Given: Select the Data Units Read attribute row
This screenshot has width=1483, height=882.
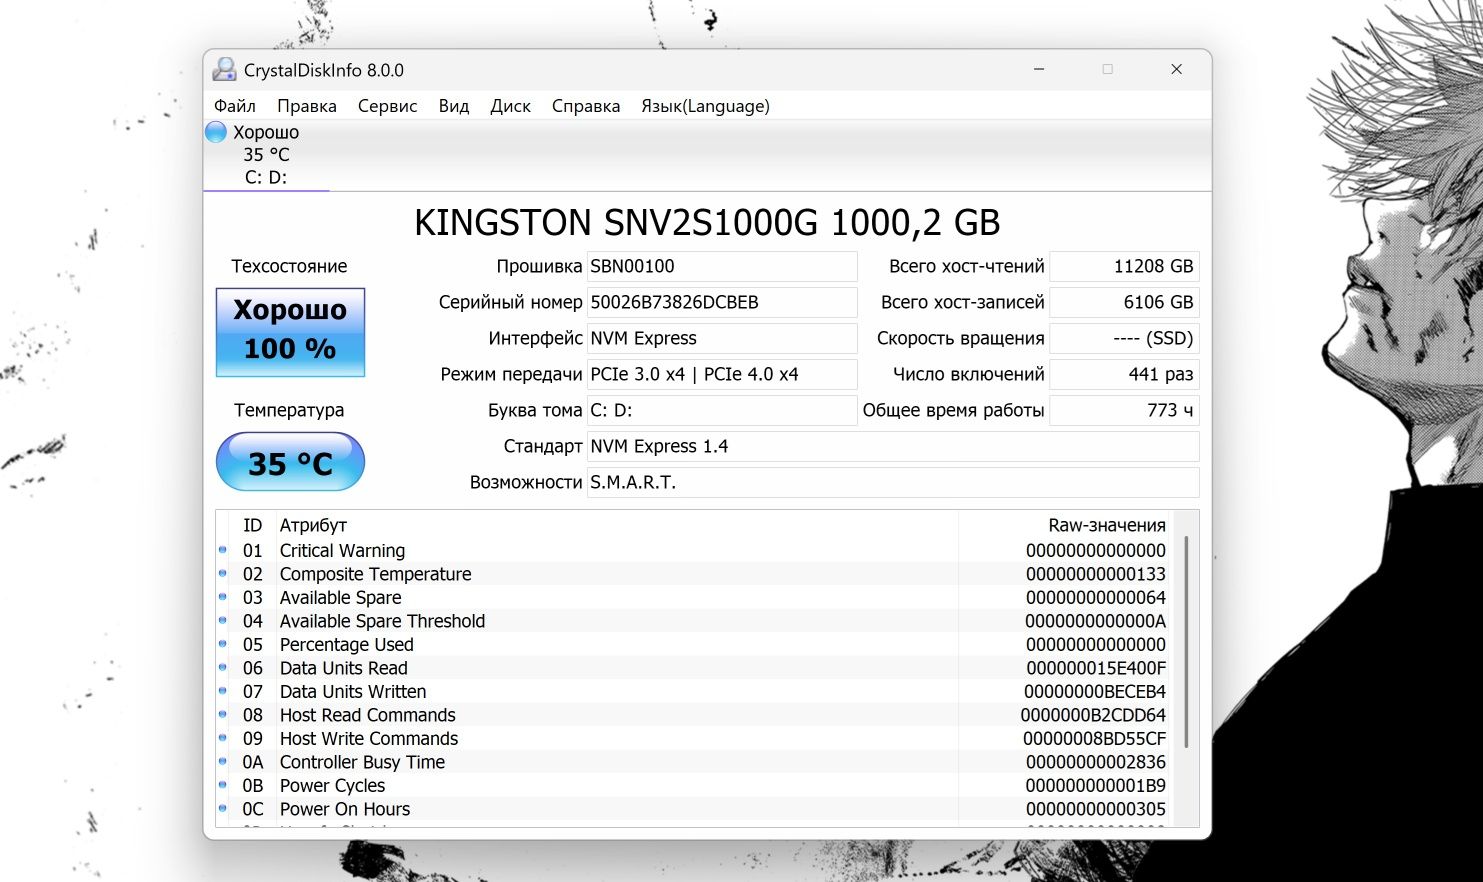Looking at the screenshot, I should (694, 668).
